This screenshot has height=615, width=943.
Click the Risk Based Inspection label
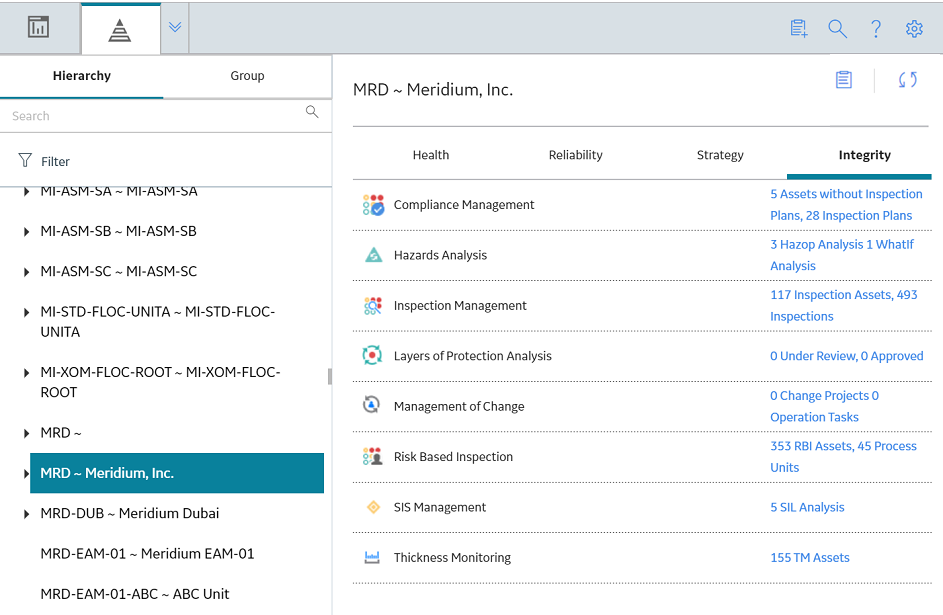point(453,457)
